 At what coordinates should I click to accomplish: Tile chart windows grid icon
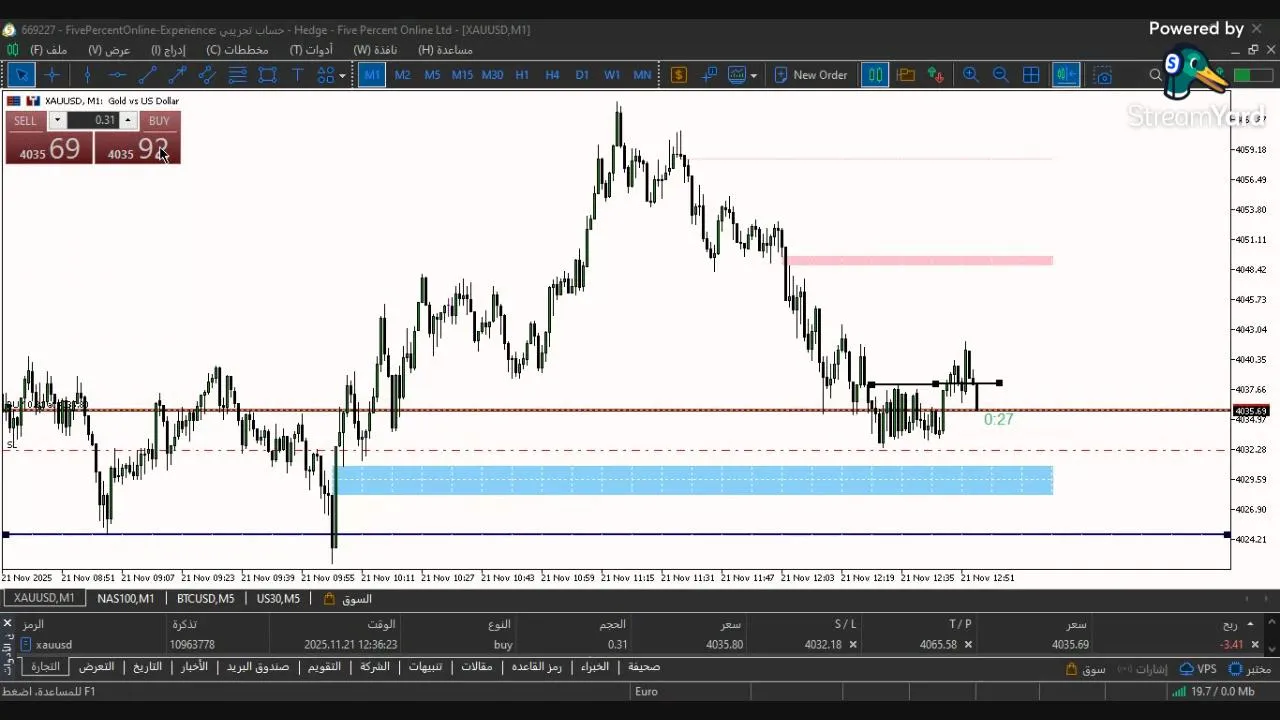click(x=1031, y=75)
